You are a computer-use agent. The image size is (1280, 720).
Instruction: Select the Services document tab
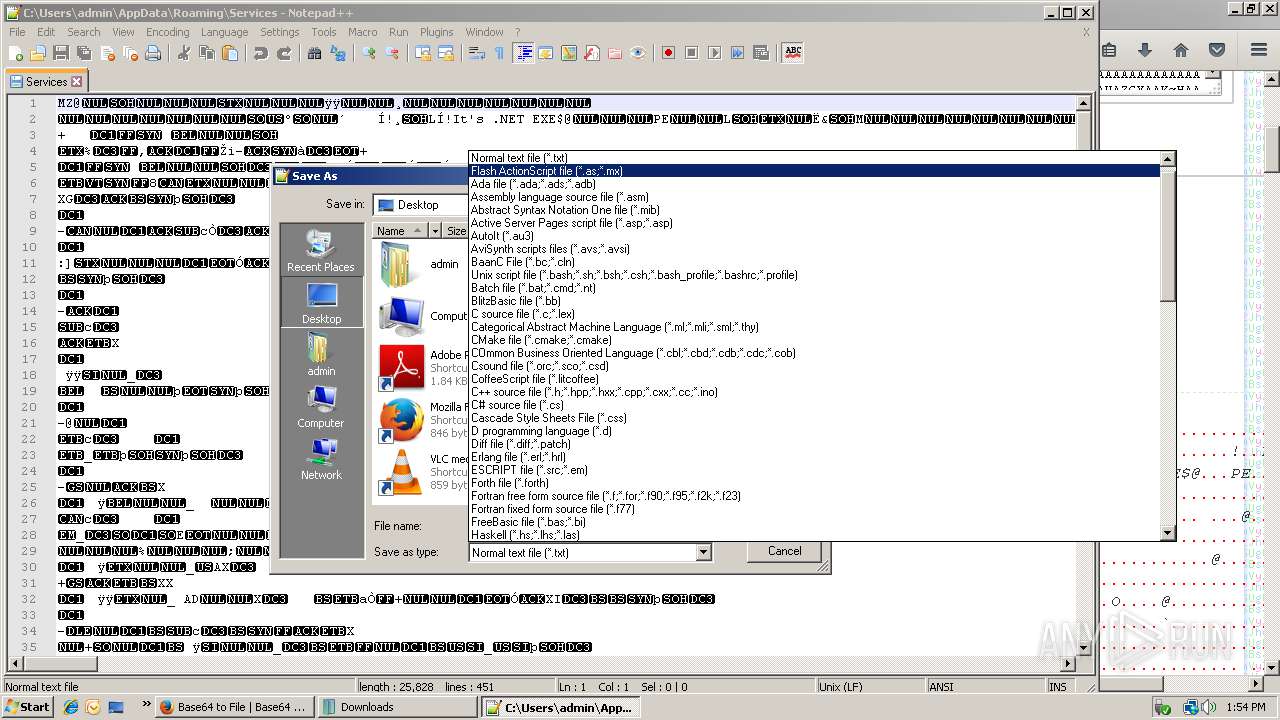(46, 82)
